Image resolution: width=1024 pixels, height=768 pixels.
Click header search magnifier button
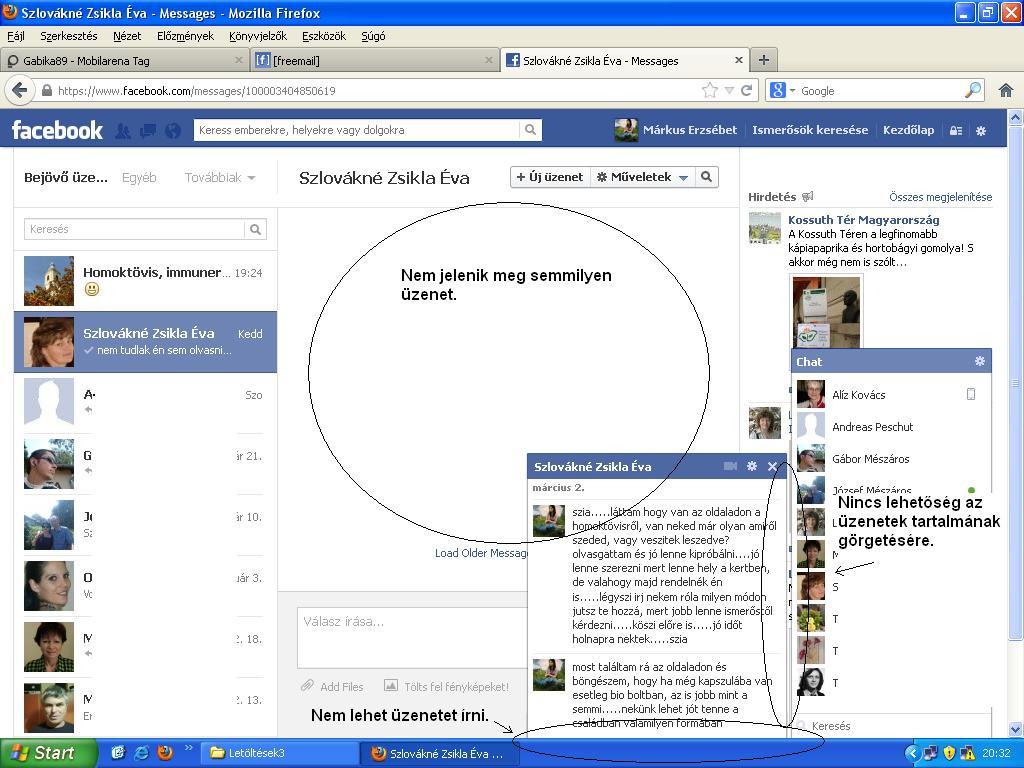click(530, 130)
